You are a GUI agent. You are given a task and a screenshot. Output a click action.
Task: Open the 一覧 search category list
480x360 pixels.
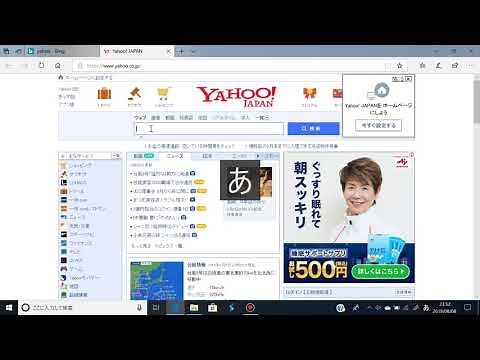[263, 118]
